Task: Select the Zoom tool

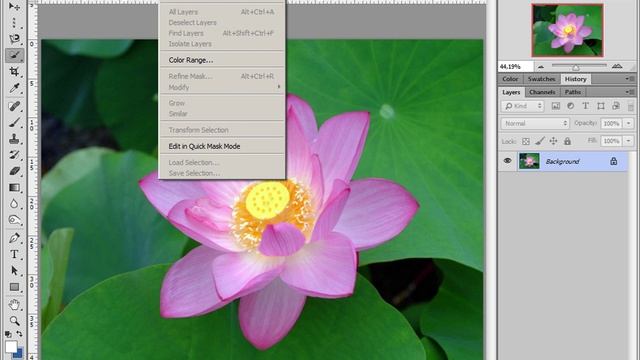Action: tap(14, 321)
